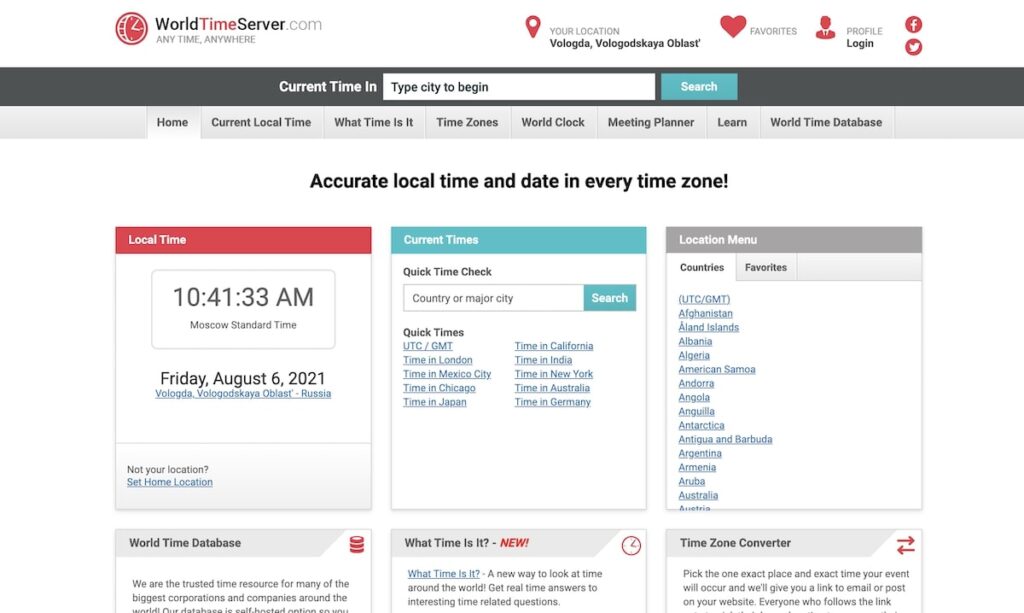This screenshot has height=613, width=1024.
Task: Select (UTC/GMT) in the countries list
Action: click(x=704, y=299)
